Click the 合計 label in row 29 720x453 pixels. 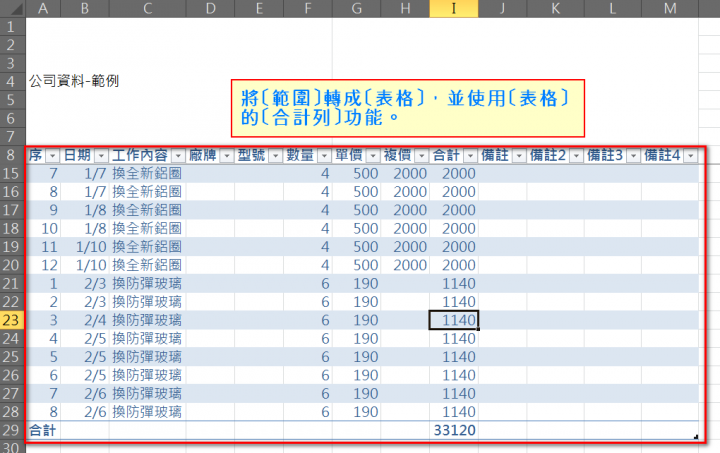(43, 431)
